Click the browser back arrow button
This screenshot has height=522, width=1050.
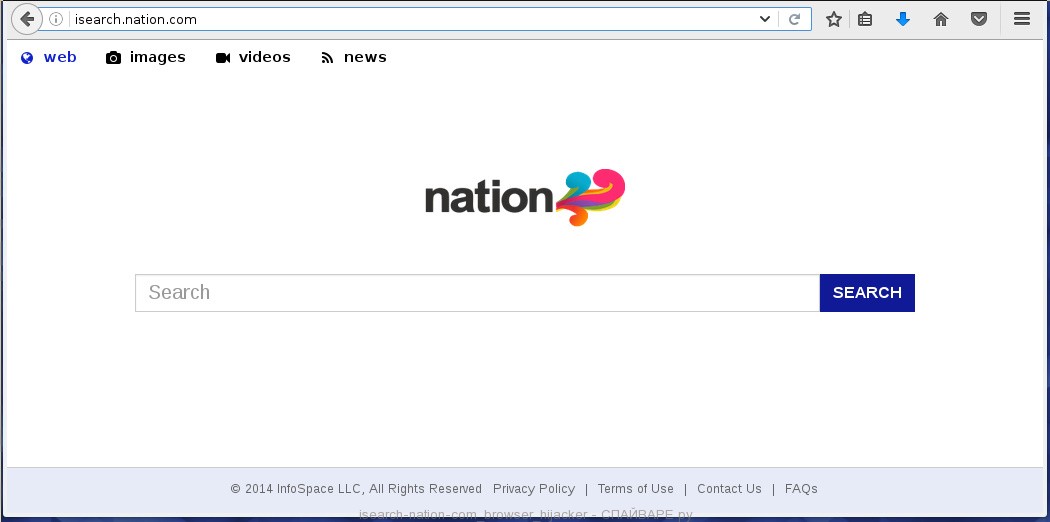[26, 19]
